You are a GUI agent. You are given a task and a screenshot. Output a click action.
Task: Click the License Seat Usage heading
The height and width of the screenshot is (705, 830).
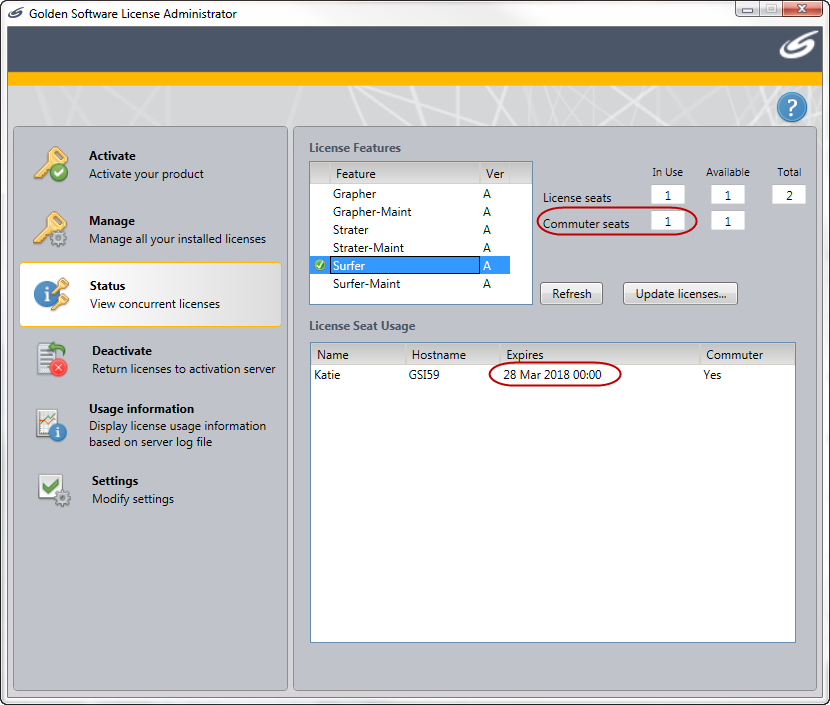[362, 326]
